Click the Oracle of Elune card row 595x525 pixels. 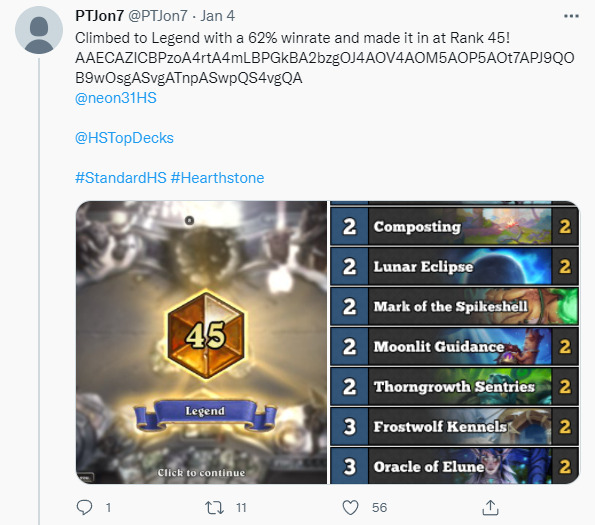[x=455, y=466]
